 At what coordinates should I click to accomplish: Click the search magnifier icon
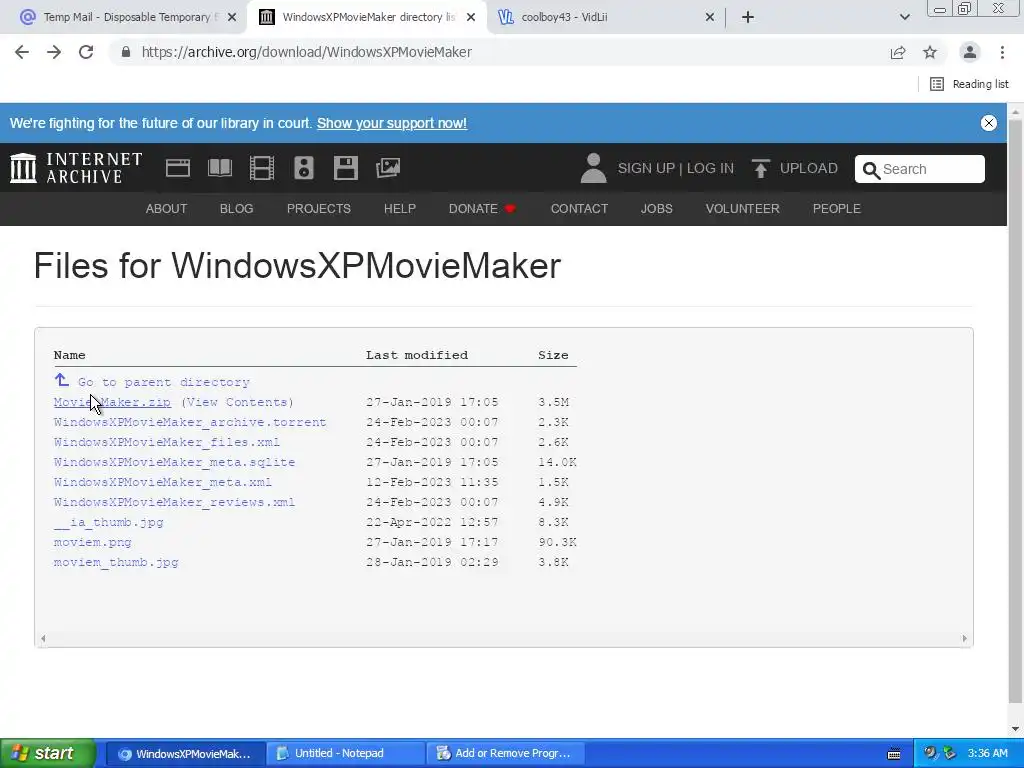[x=871, y=170]
